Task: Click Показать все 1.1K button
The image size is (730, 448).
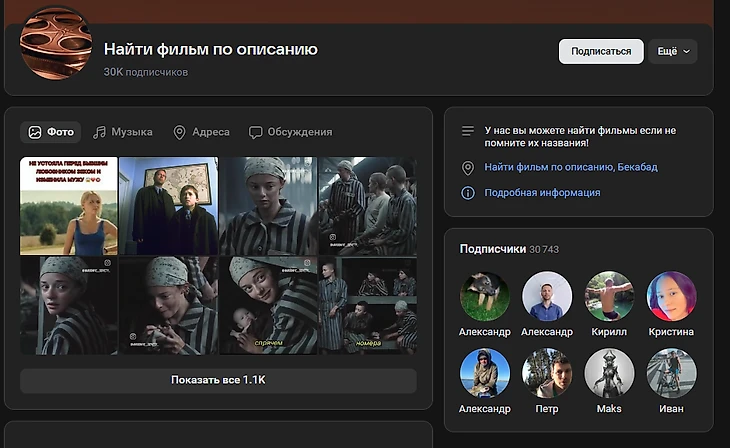Action: [x=218, y=381]
